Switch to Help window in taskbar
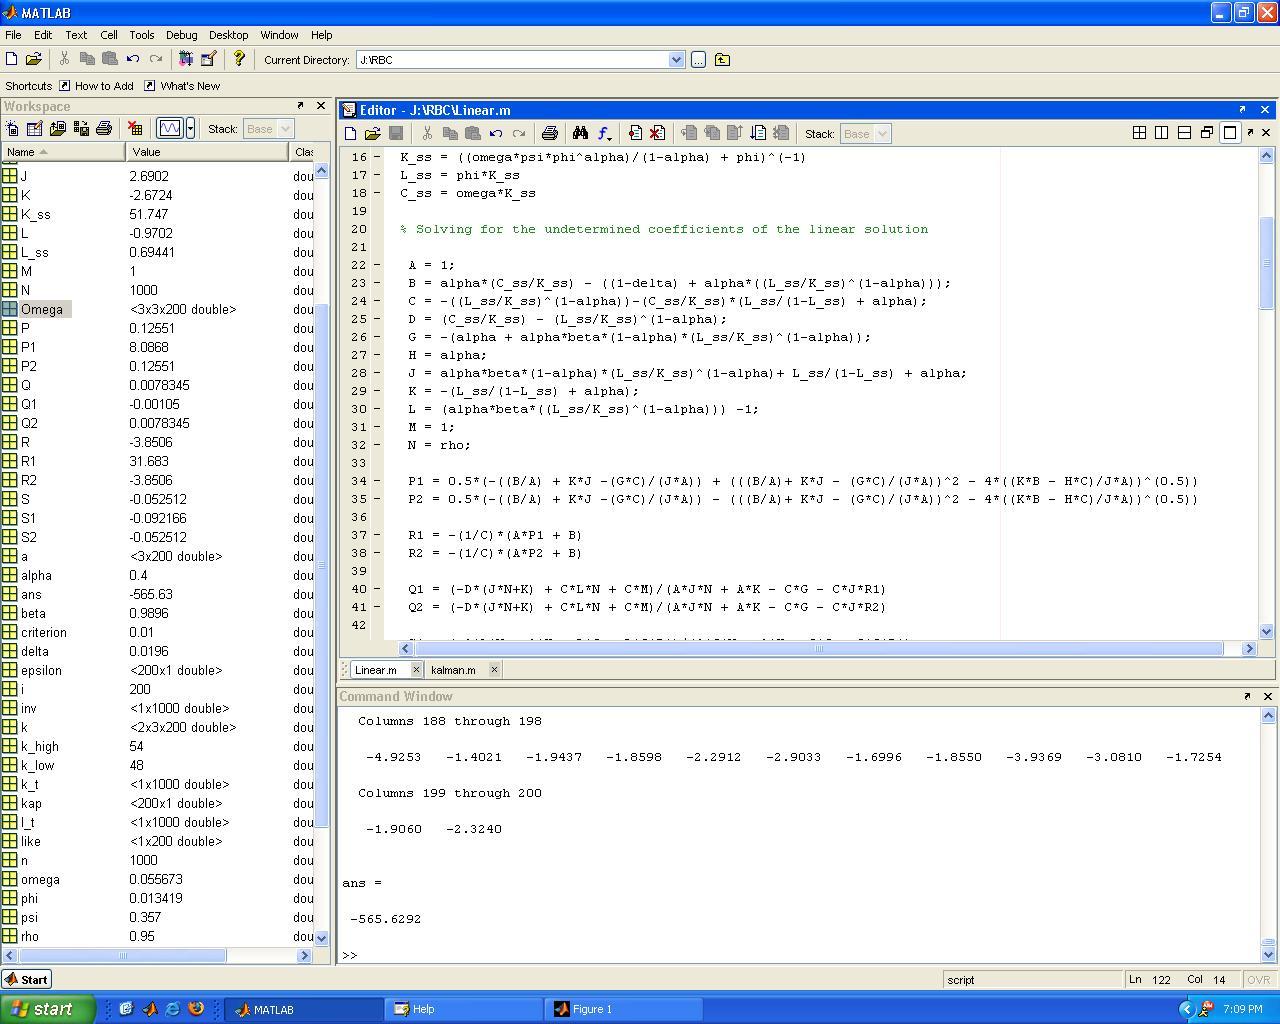 pyautogui.click(x=465, y=1009)
